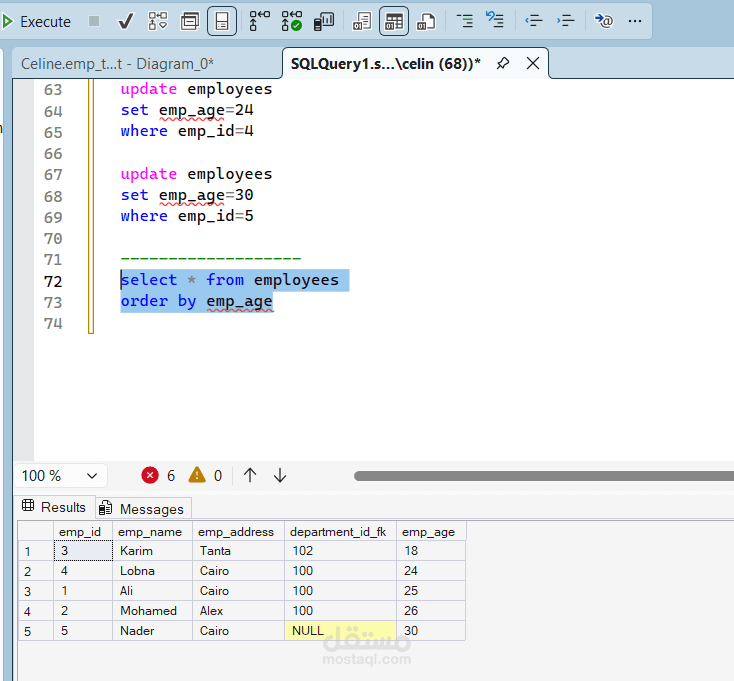
Task: Close the SQLQuery1 tab
Action: point(533,64)
